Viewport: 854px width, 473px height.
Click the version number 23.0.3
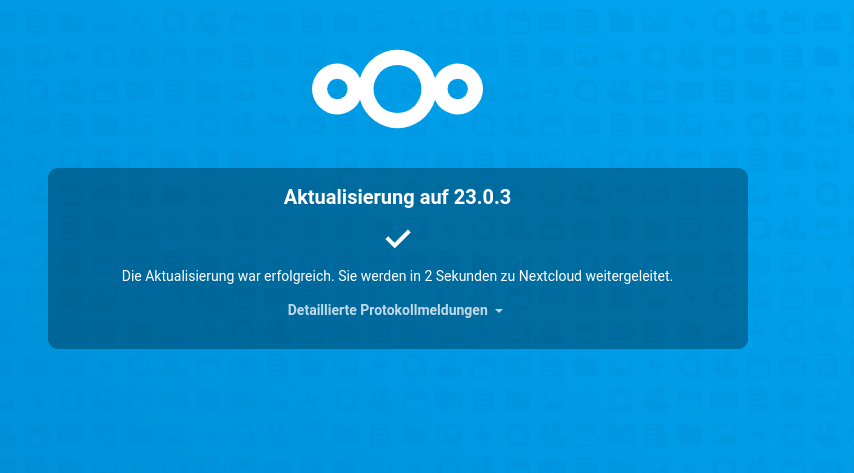pos(483,197)
